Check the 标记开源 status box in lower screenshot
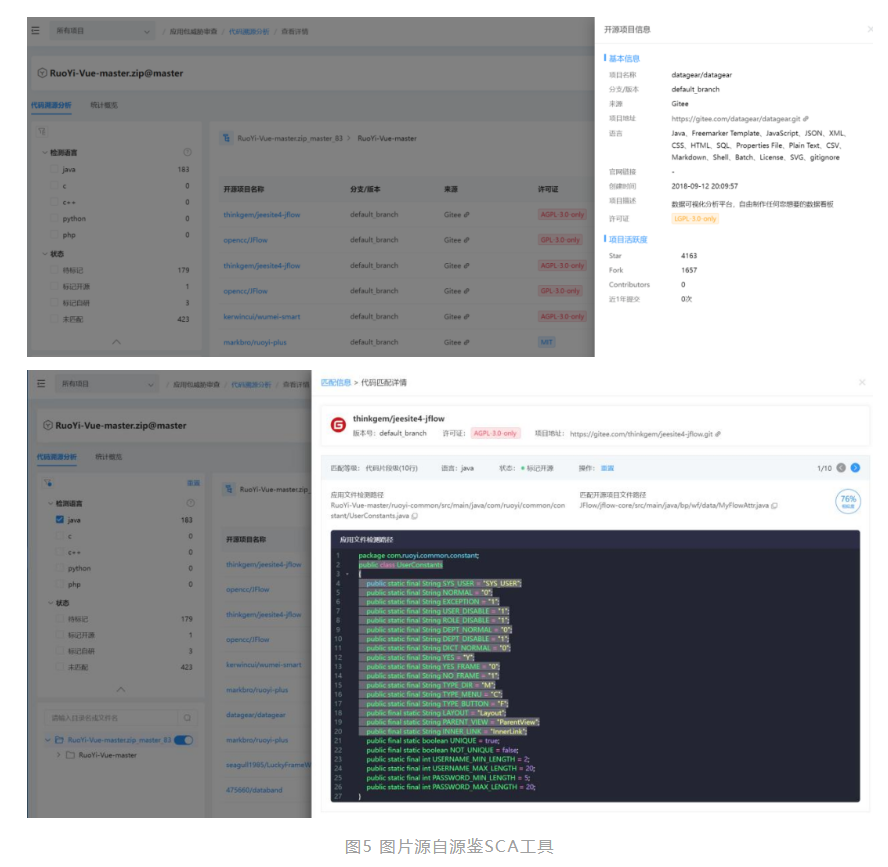 pyautogui.click(x=59, y=635)
